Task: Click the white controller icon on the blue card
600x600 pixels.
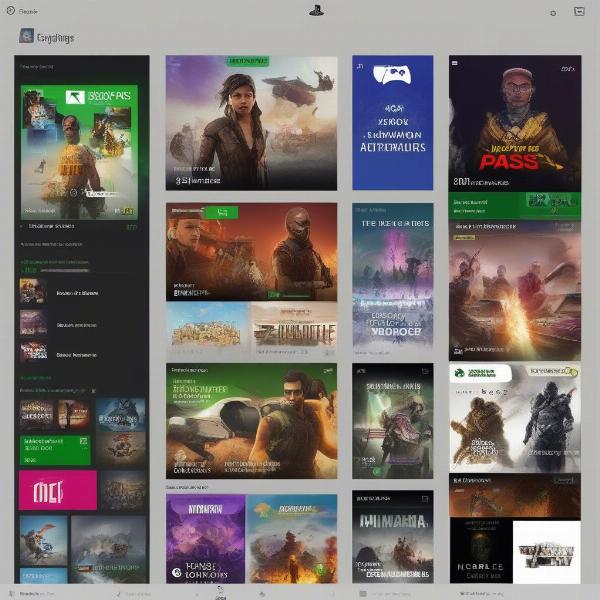Action: click(x=392, y=75)
